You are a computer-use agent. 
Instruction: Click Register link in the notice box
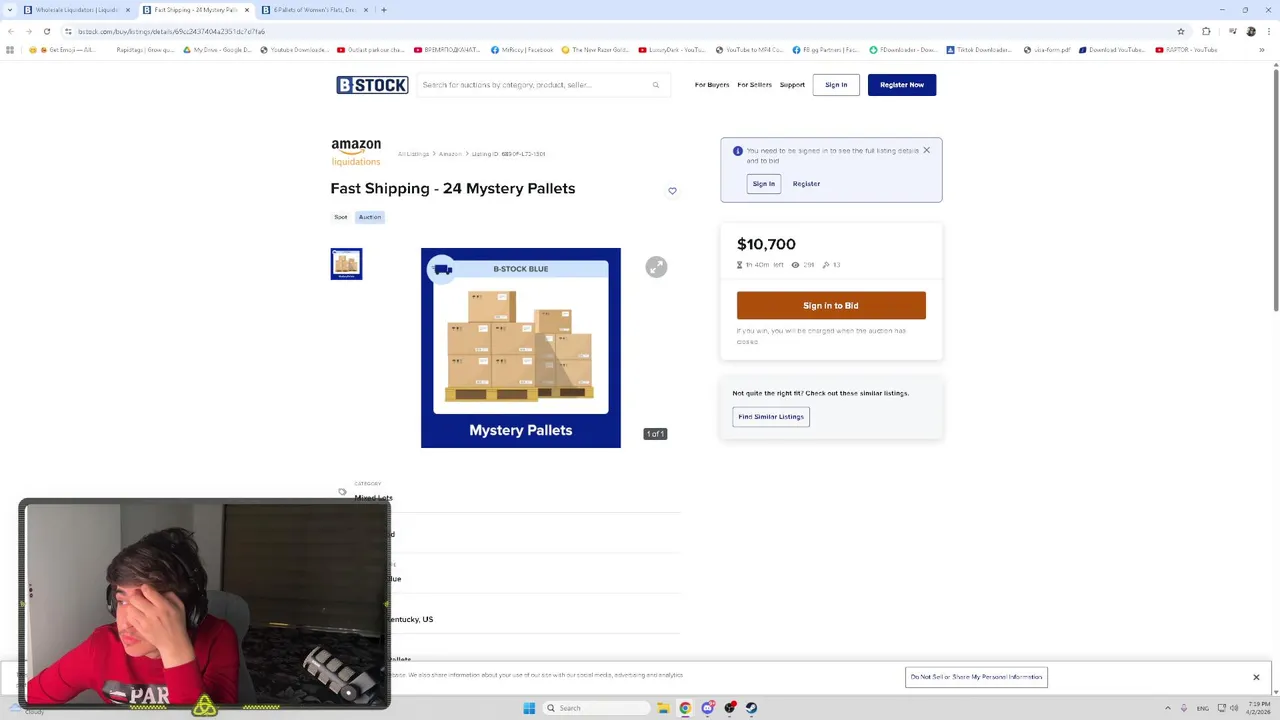coord(806,184)
